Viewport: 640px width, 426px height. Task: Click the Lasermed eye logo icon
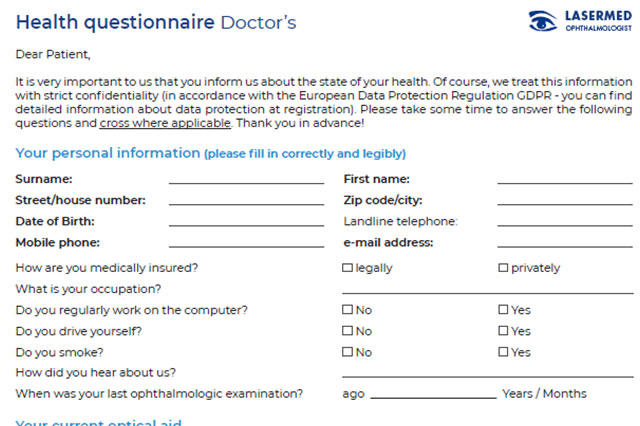coord(545,20)
